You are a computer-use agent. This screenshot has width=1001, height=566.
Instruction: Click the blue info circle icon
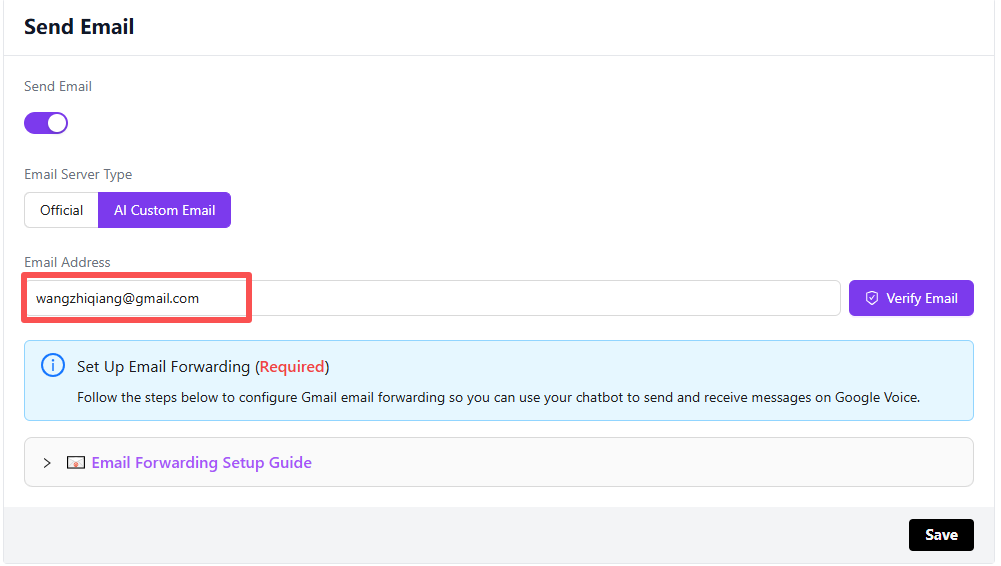[53, 366]
